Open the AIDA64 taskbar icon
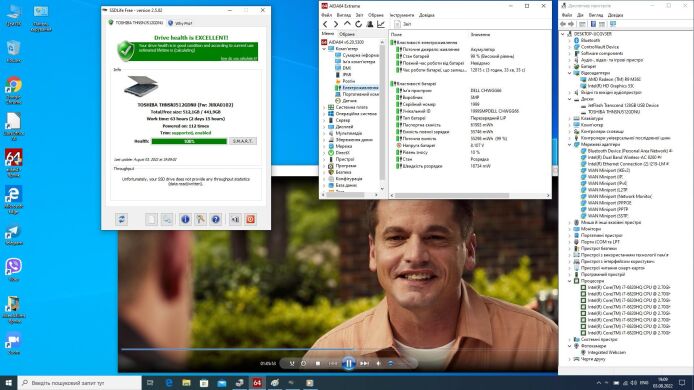The width and height of the screenshot is (694, 390). pos(257,382)
